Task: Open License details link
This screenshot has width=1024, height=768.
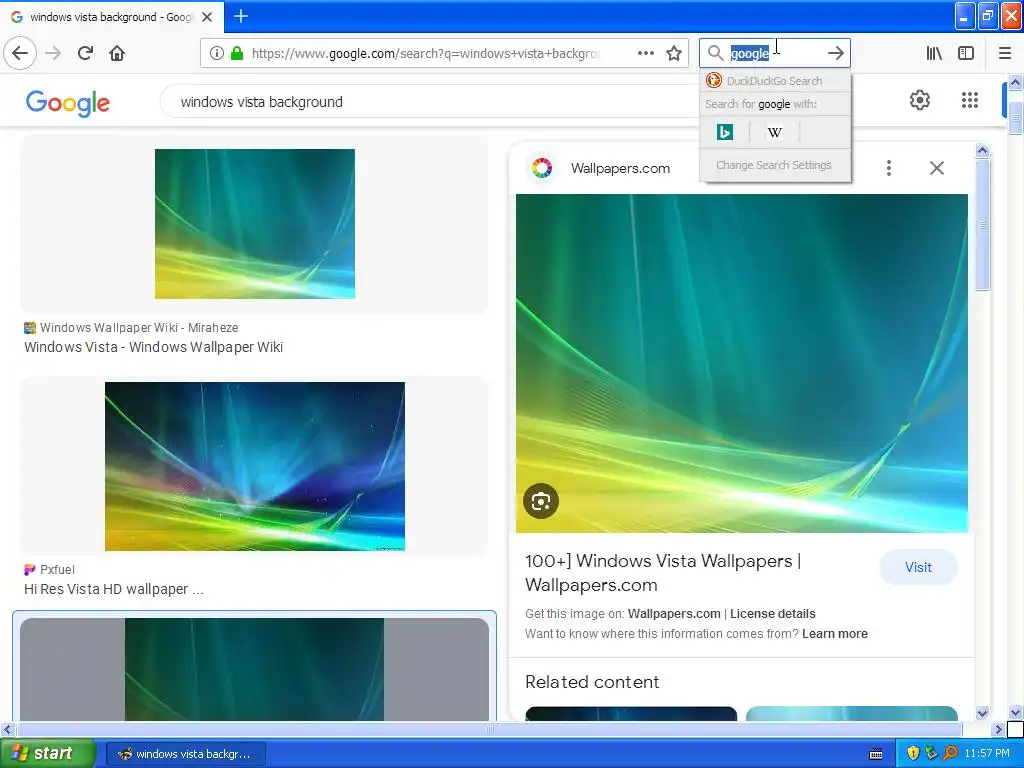Action: [x=773, y=614]
